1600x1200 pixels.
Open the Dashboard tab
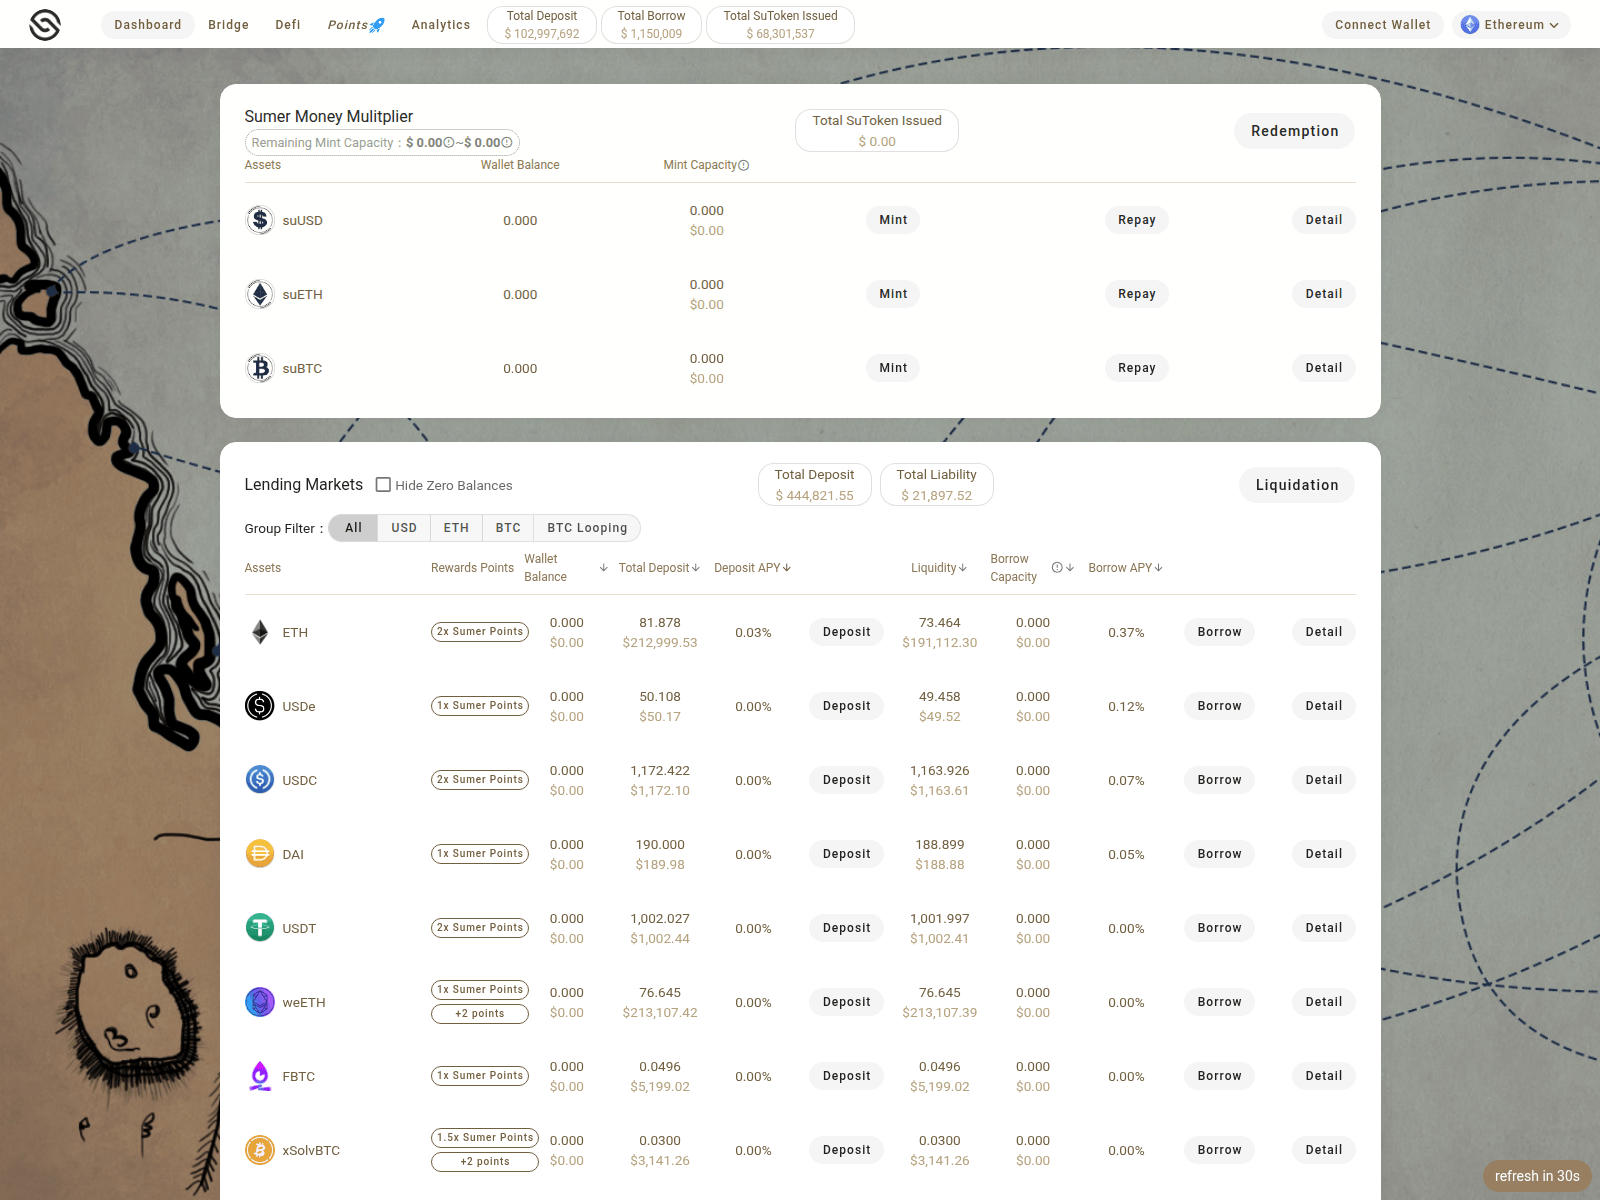pos(148,25)
